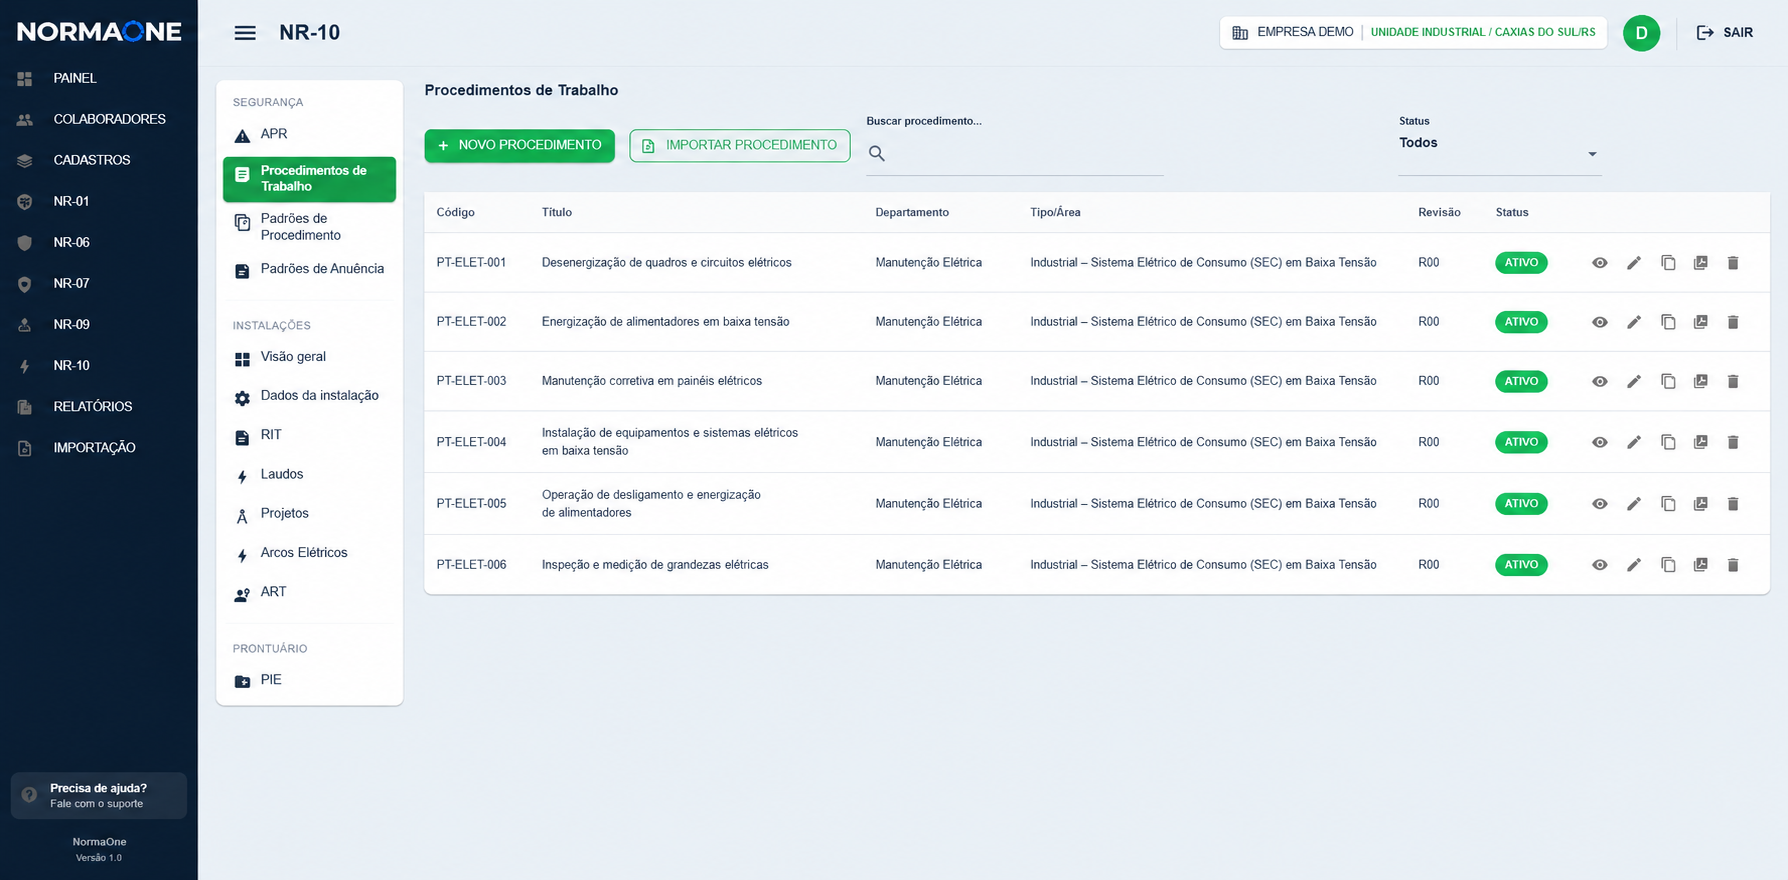
Task: Open the Empresa Demo unit selector
Action: (x=1413, y=33)
